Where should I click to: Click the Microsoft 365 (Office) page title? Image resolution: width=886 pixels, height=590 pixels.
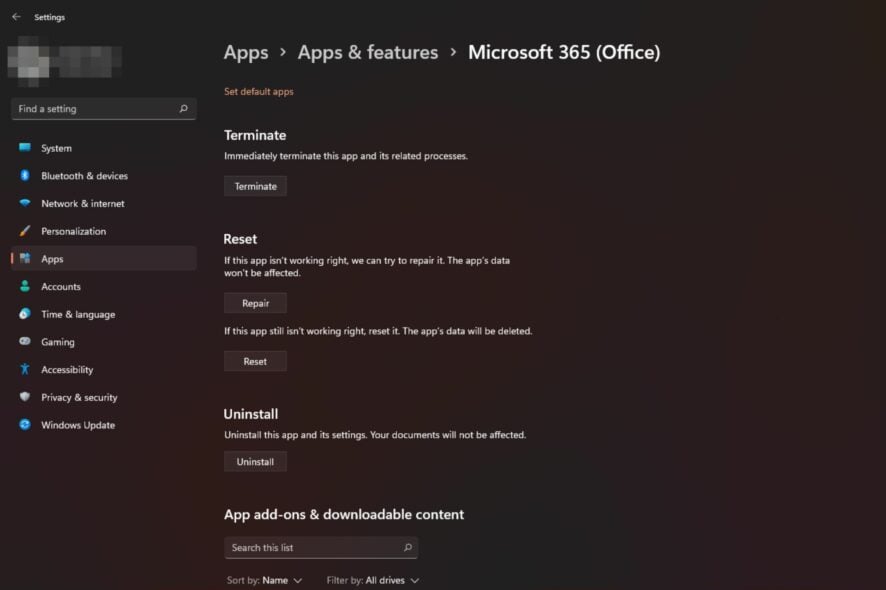pyautogui.click(x=564, y=53)
